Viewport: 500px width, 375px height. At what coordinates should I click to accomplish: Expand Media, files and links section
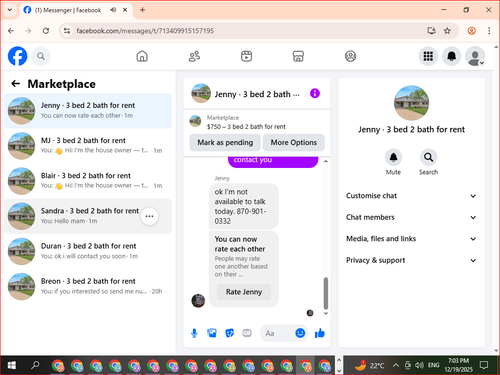pyautogui.click(x=411, y=239)
